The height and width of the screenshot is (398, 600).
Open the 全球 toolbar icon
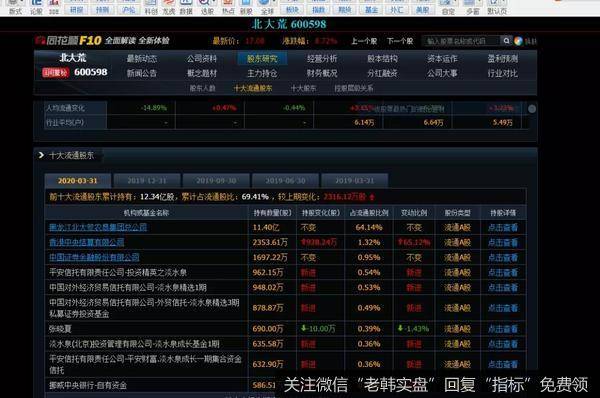(267, 7)
